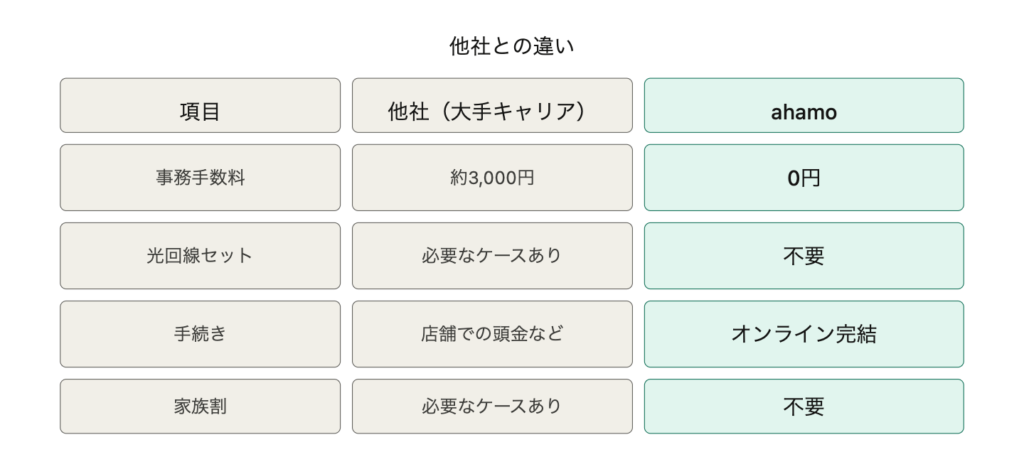Viewport: 1024px width, 452px height.
Task: Select the 家族割 row label
Action: (199, 407)
